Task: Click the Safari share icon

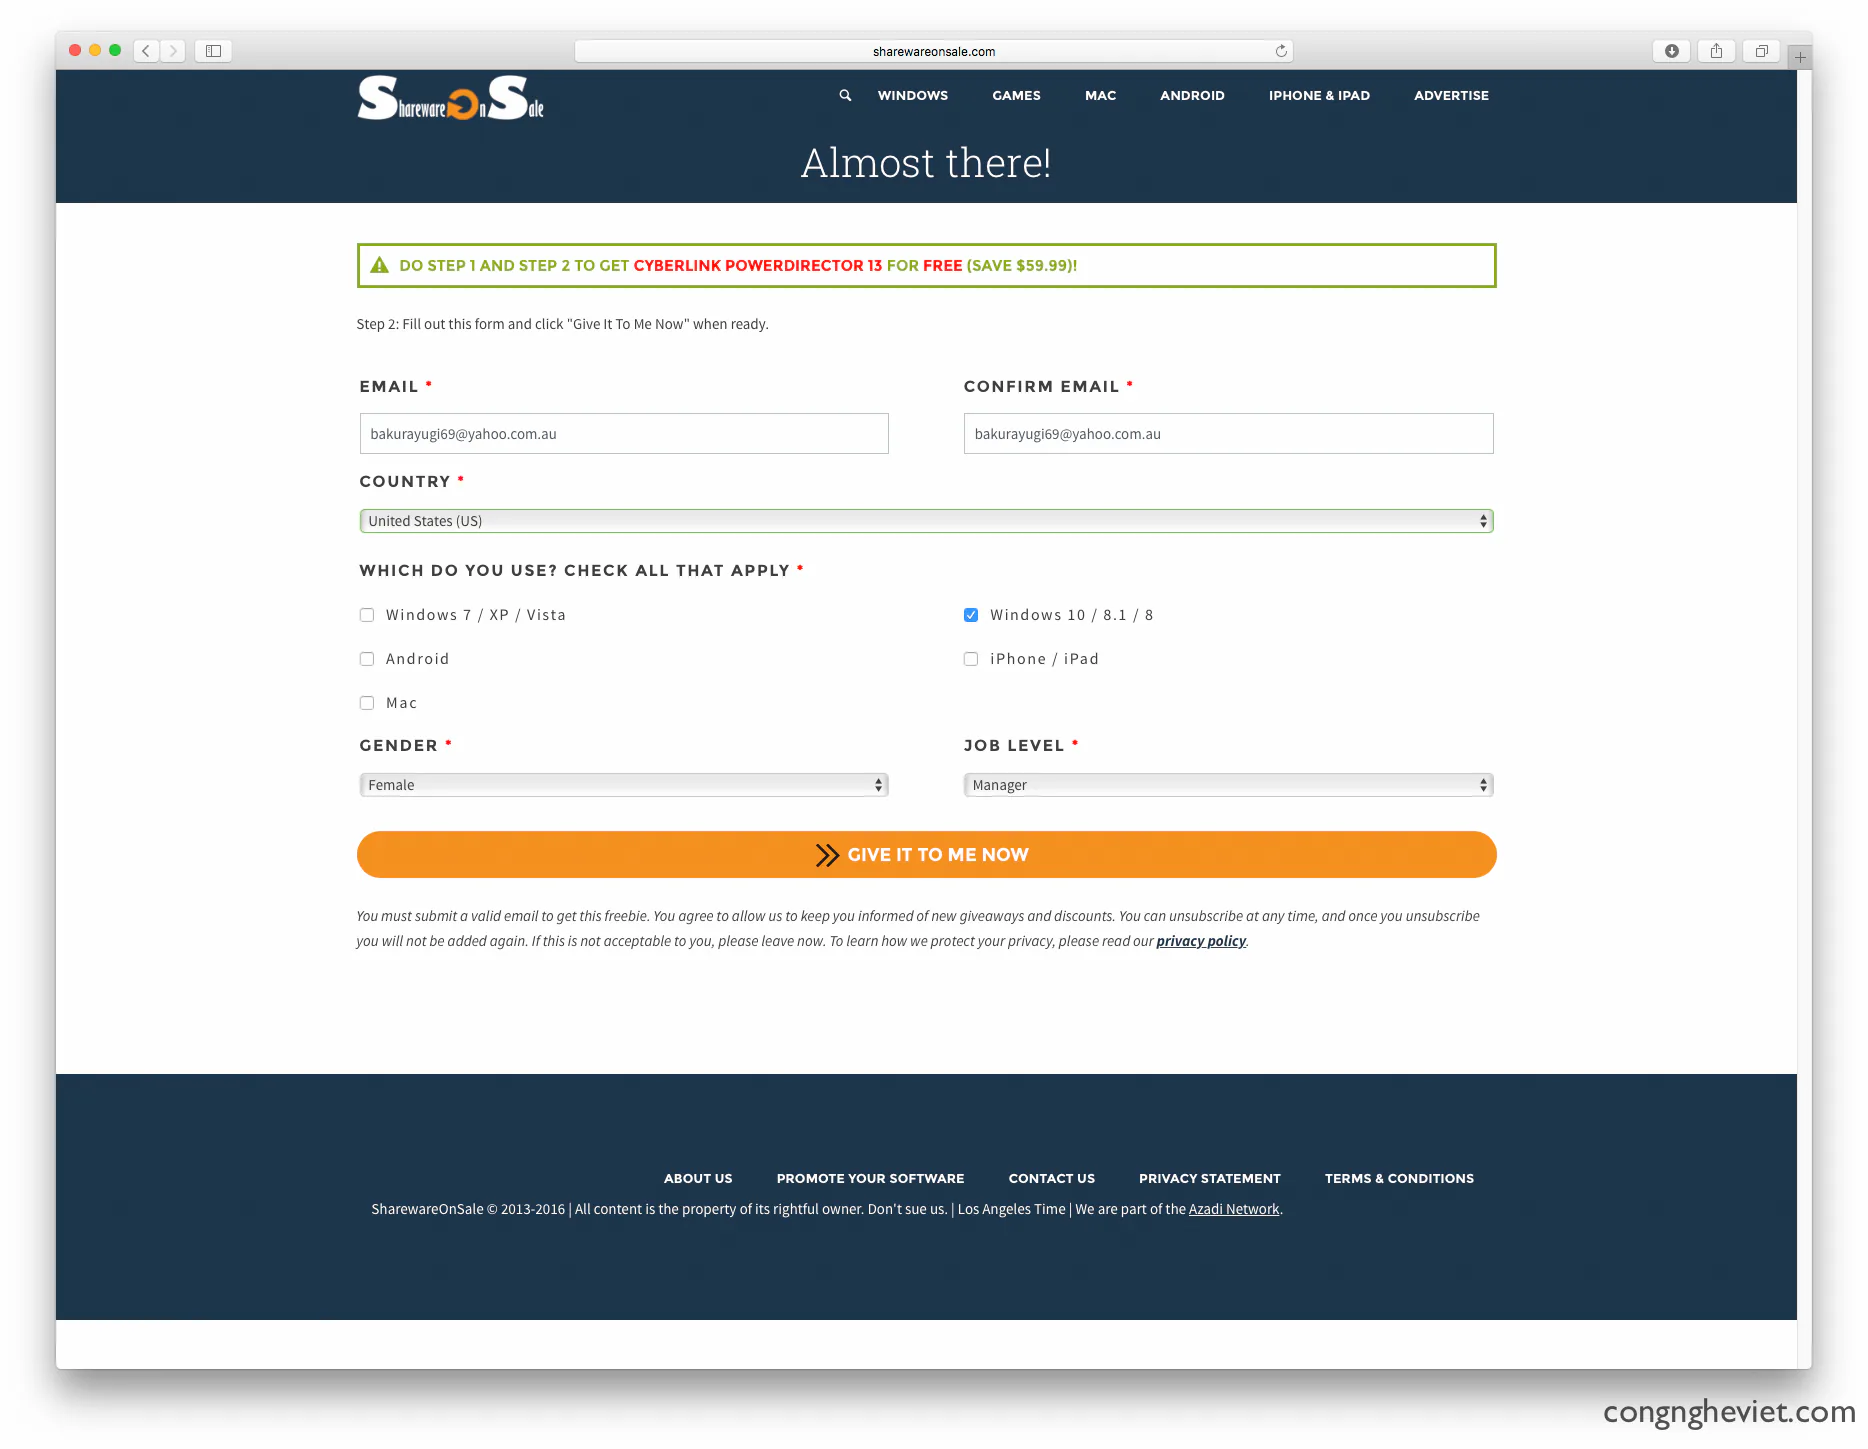Action: pos(1716,51)
